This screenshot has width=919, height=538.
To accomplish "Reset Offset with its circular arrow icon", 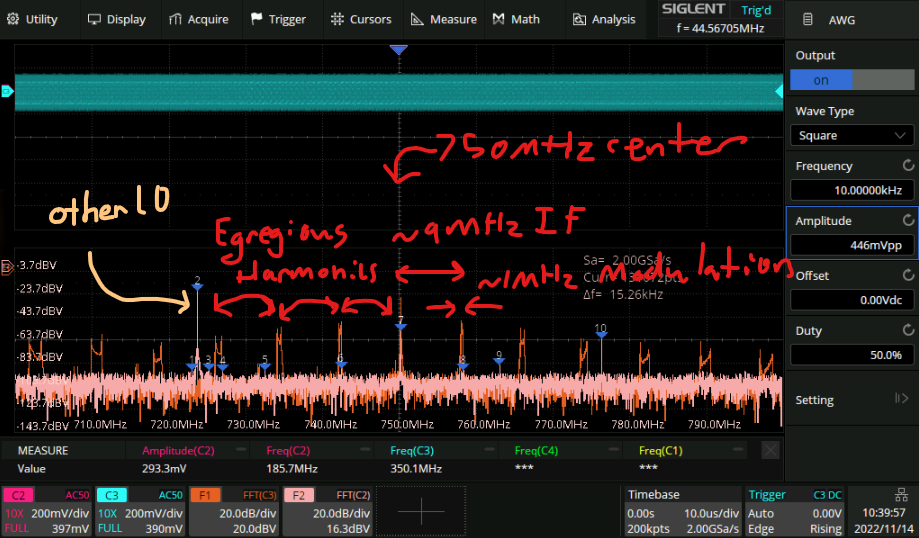I will 908,275.
